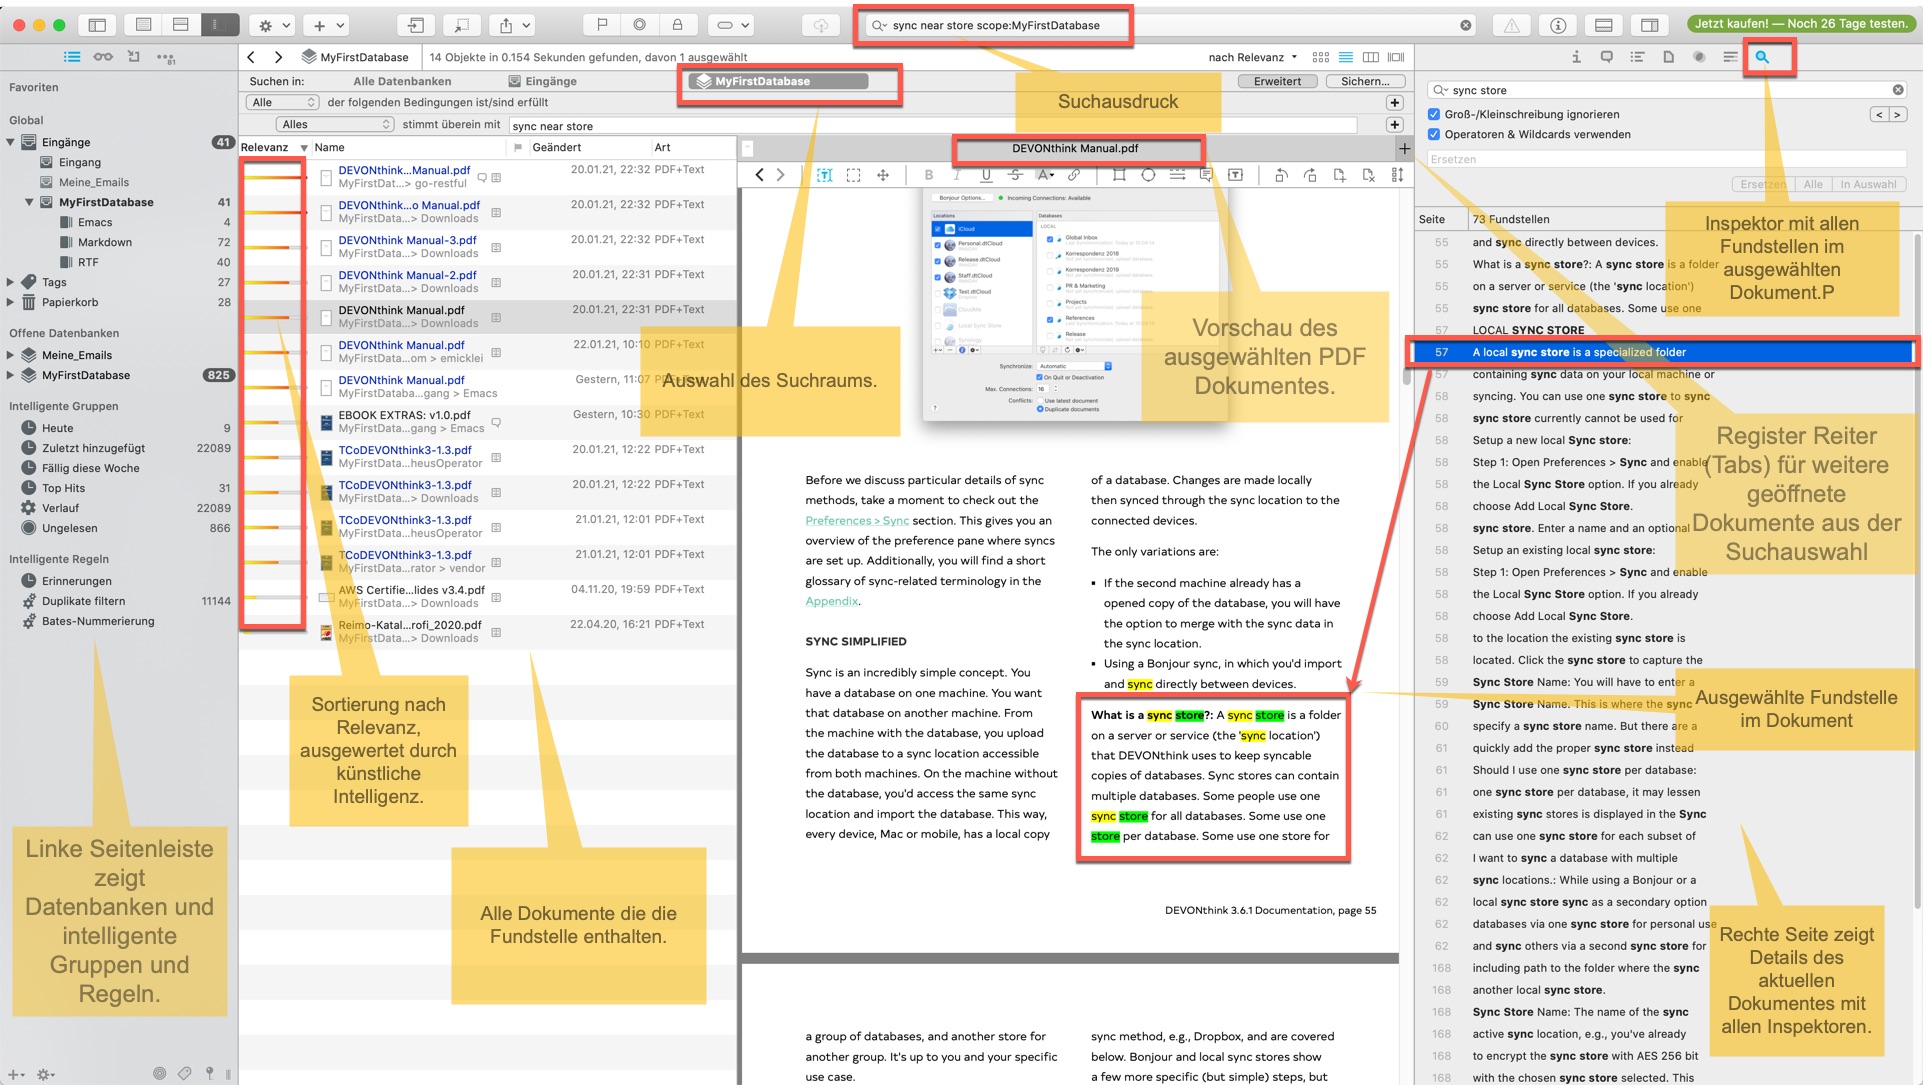The width and height of the screenshot is (1923, 1085).
Task: Click the cloud sync toolbar button
Action: click(821, 25)
